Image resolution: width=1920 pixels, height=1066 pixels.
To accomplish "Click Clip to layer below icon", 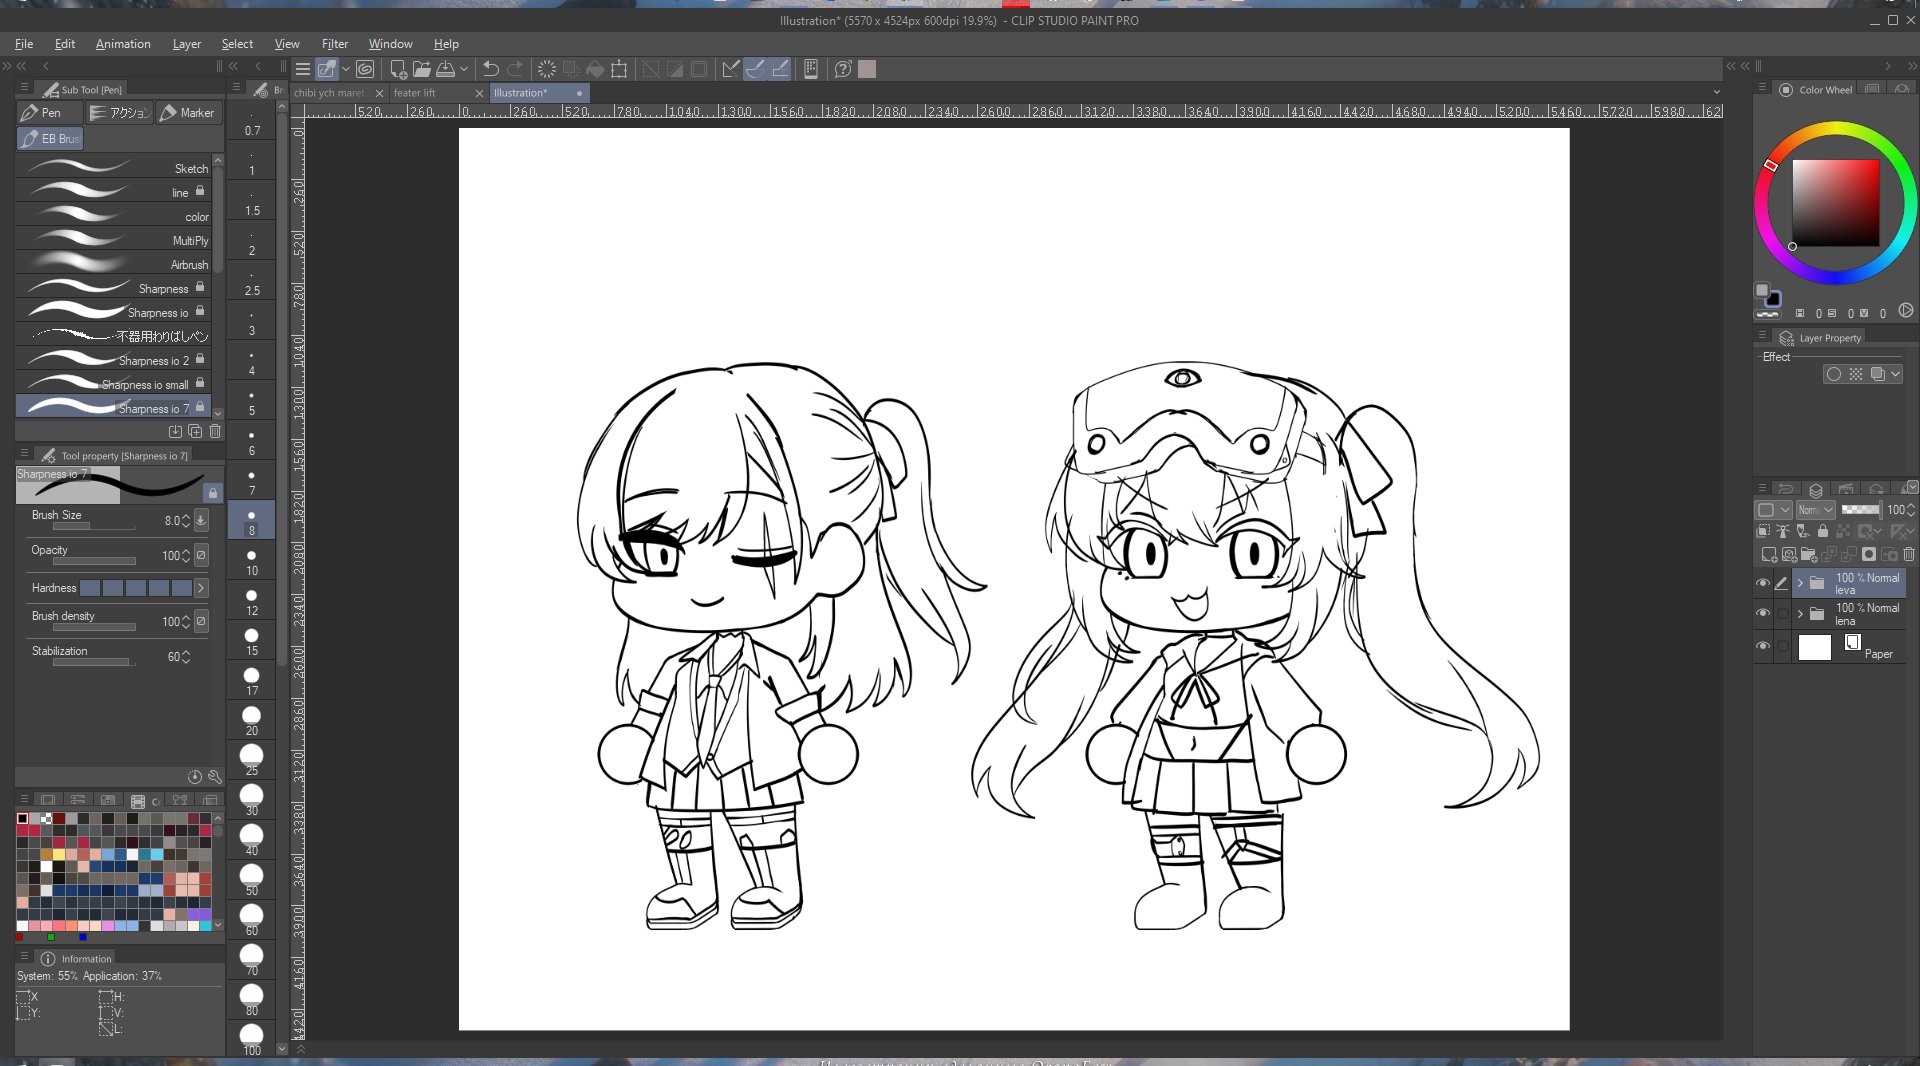I will [1763, 532].
